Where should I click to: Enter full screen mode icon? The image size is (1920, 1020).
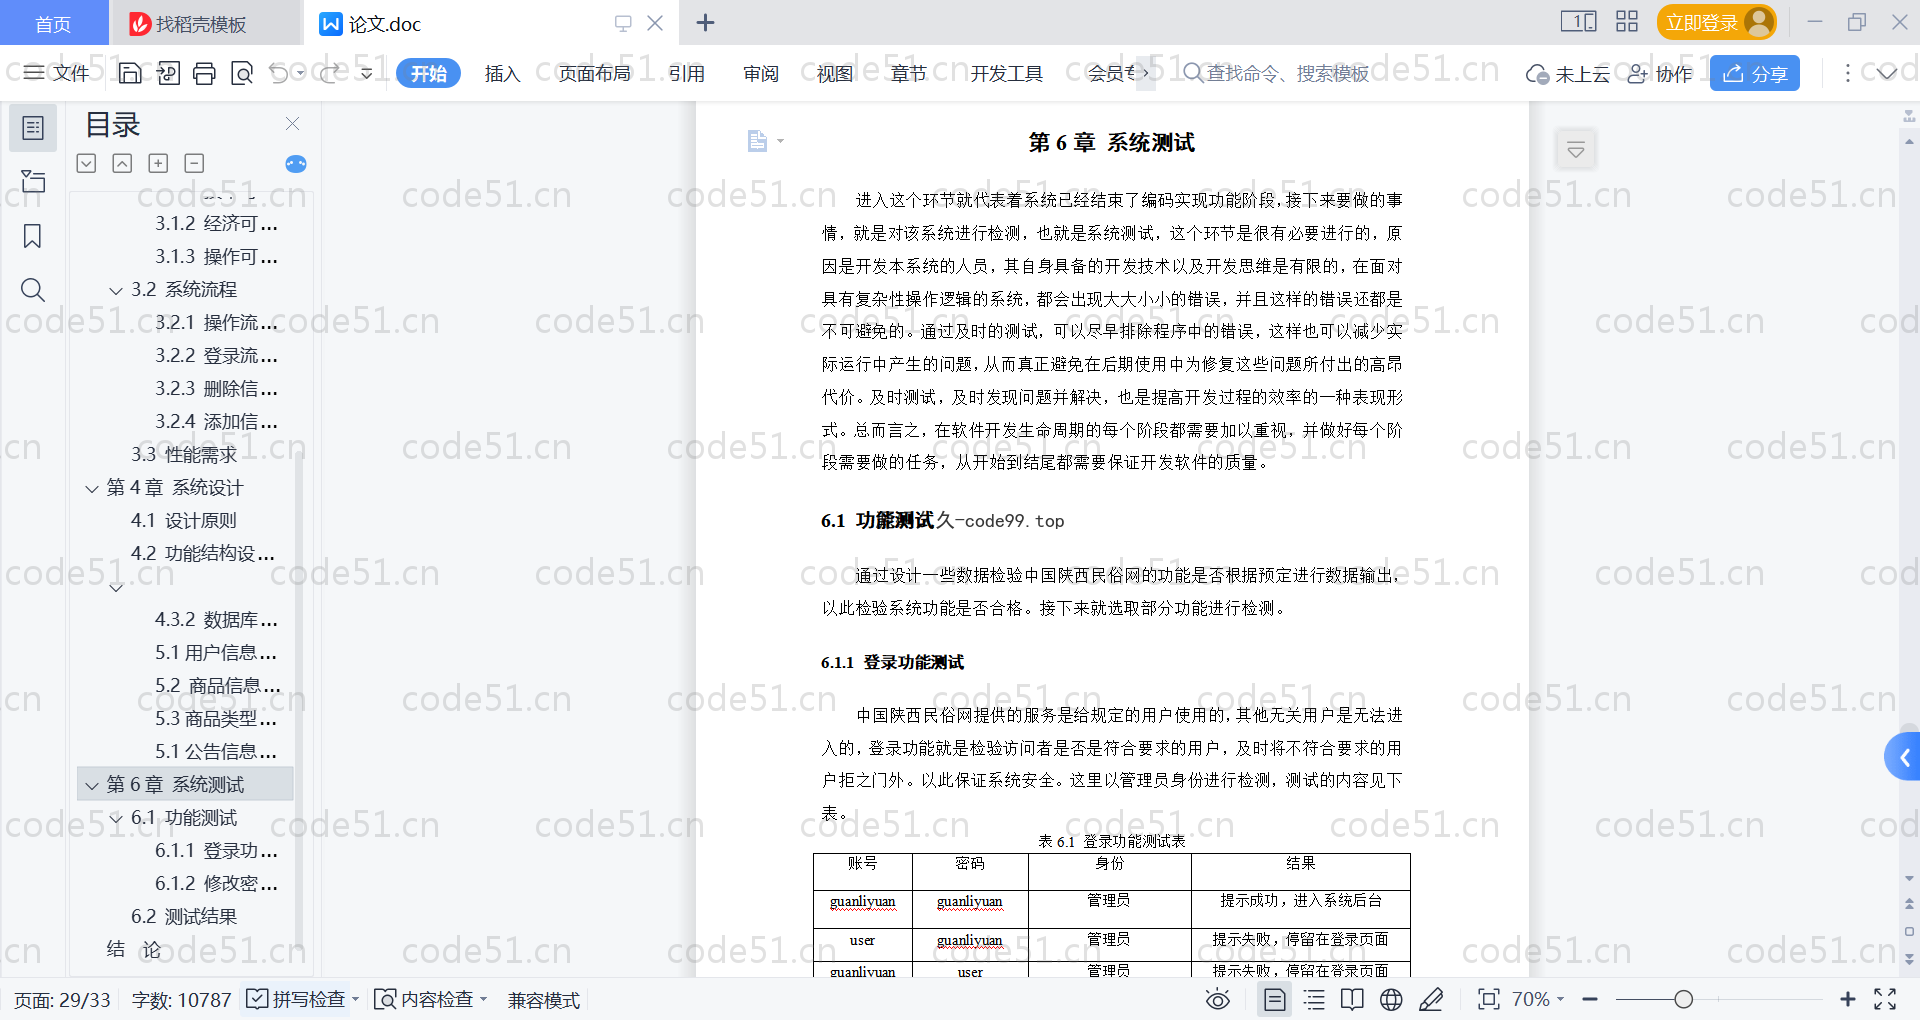(x=1885, y=999)
